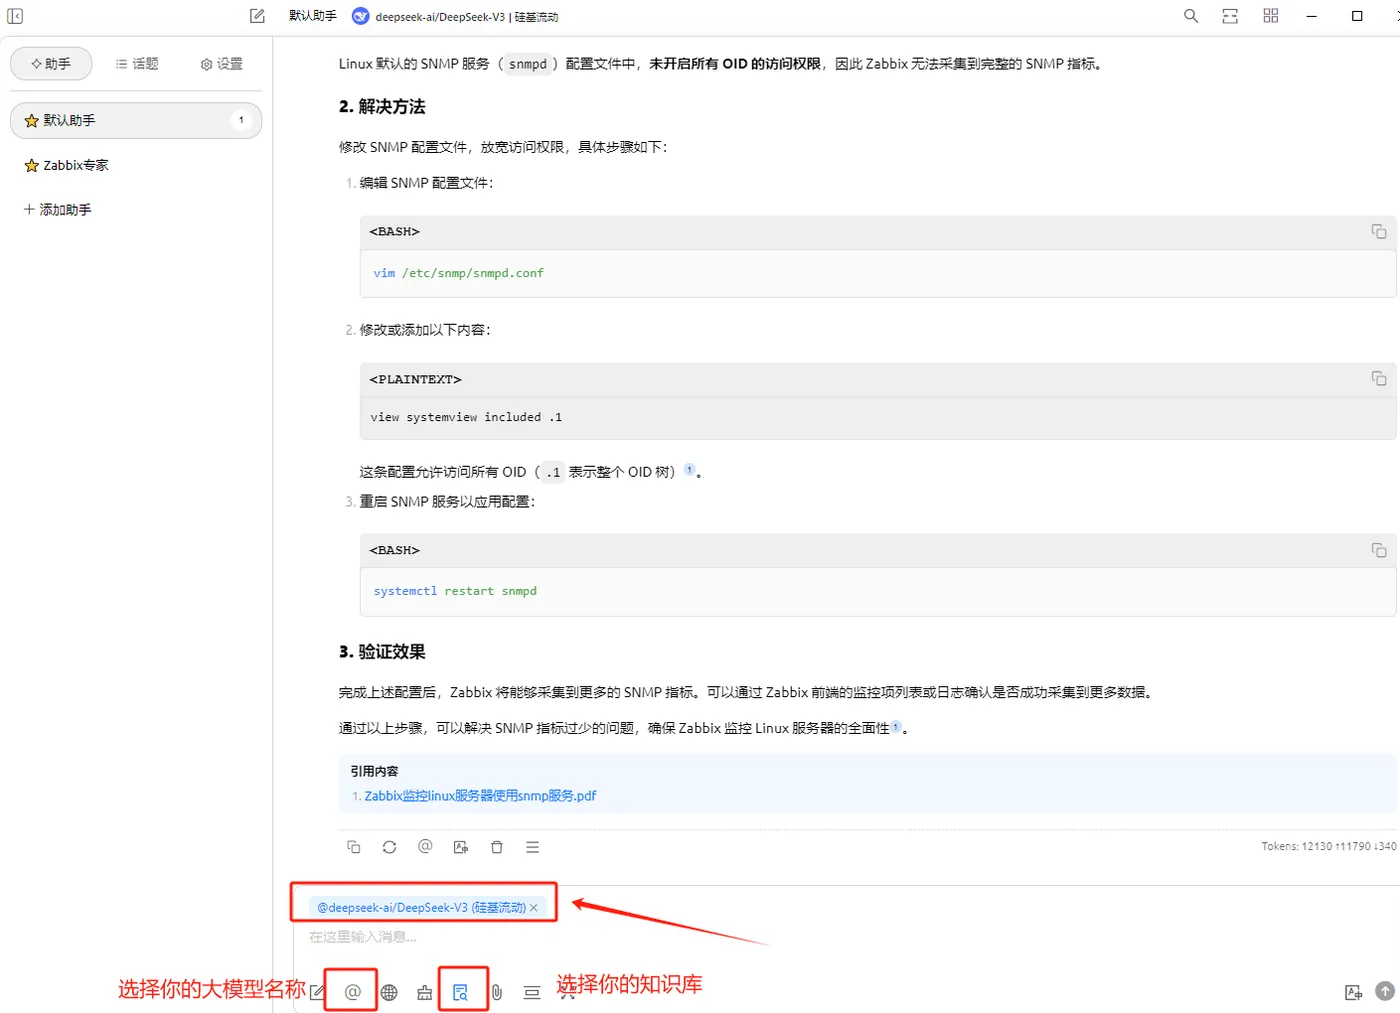Copy the whole assistant message
Screen dimensions: 1400x1013
pyautogui.click(x=354, y=847)
